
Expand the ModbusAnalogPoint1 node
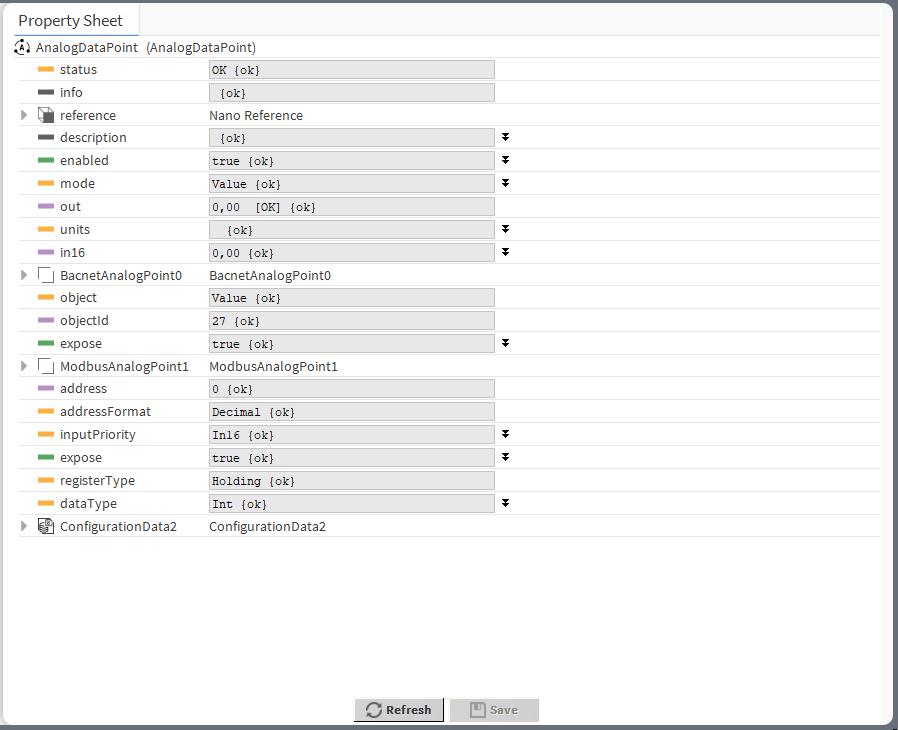pyautogui.click(x=24, y=367)
